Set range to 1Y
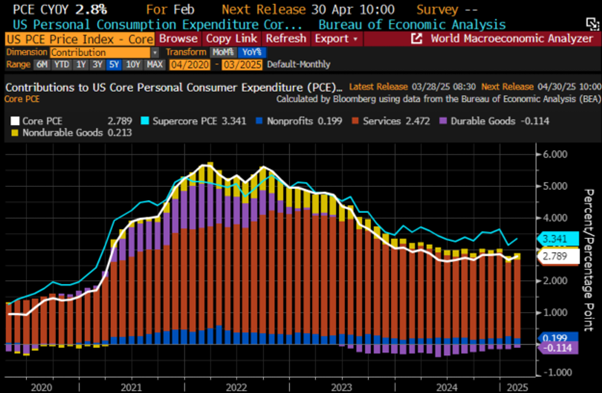602x393 pixels. (81, 64)
